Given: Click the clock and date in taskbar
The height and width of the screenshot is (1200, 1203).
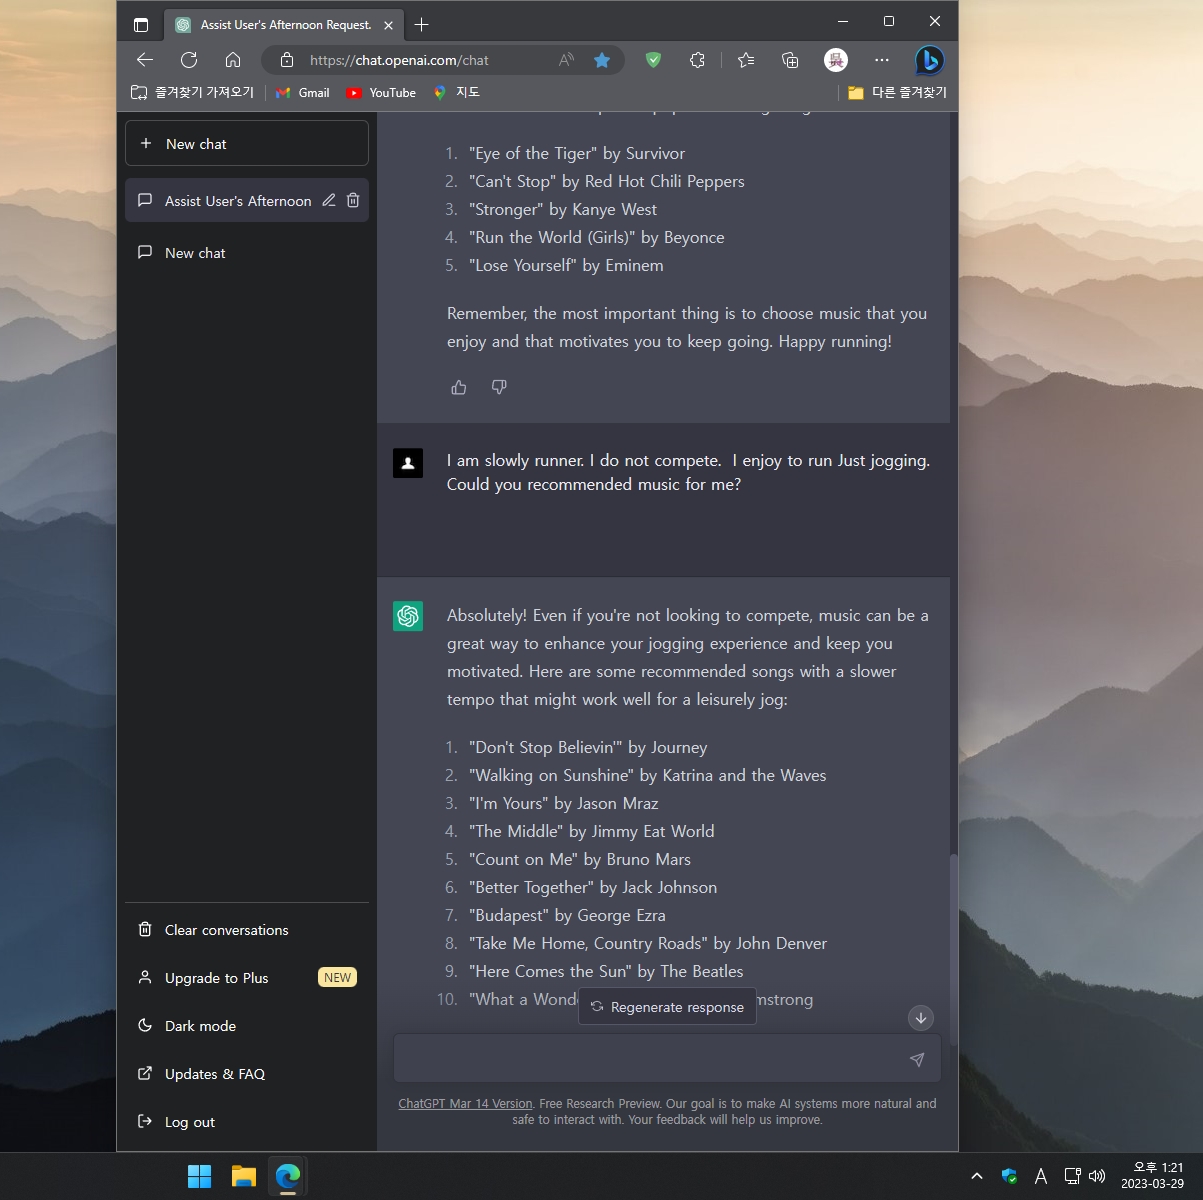Looking at the screenshot, I should point(1152,1176).
